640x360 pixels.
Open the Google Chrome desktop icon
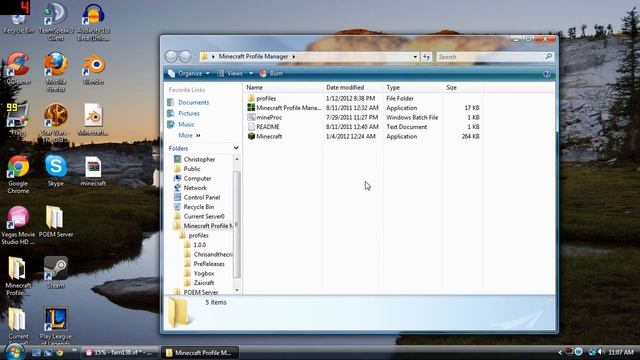point(18,174)
